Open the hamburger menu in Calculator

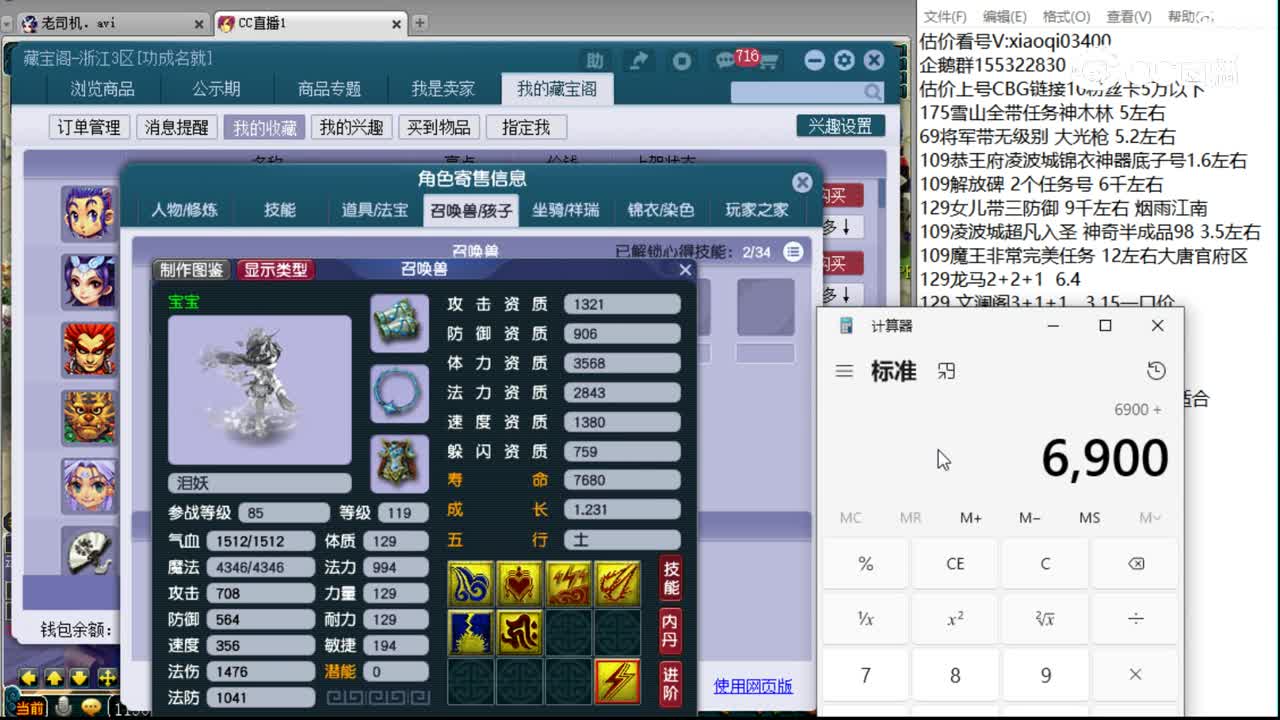844,370
